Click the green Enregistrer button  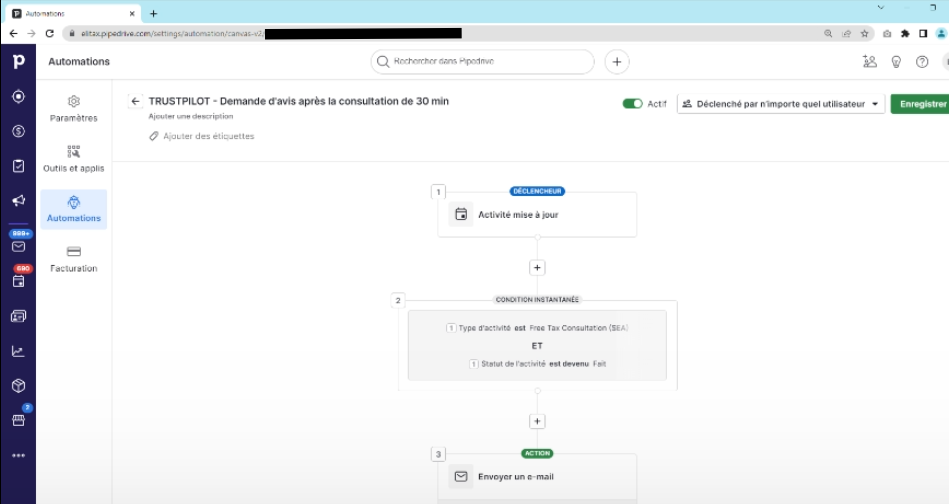[x=921, y=104]
